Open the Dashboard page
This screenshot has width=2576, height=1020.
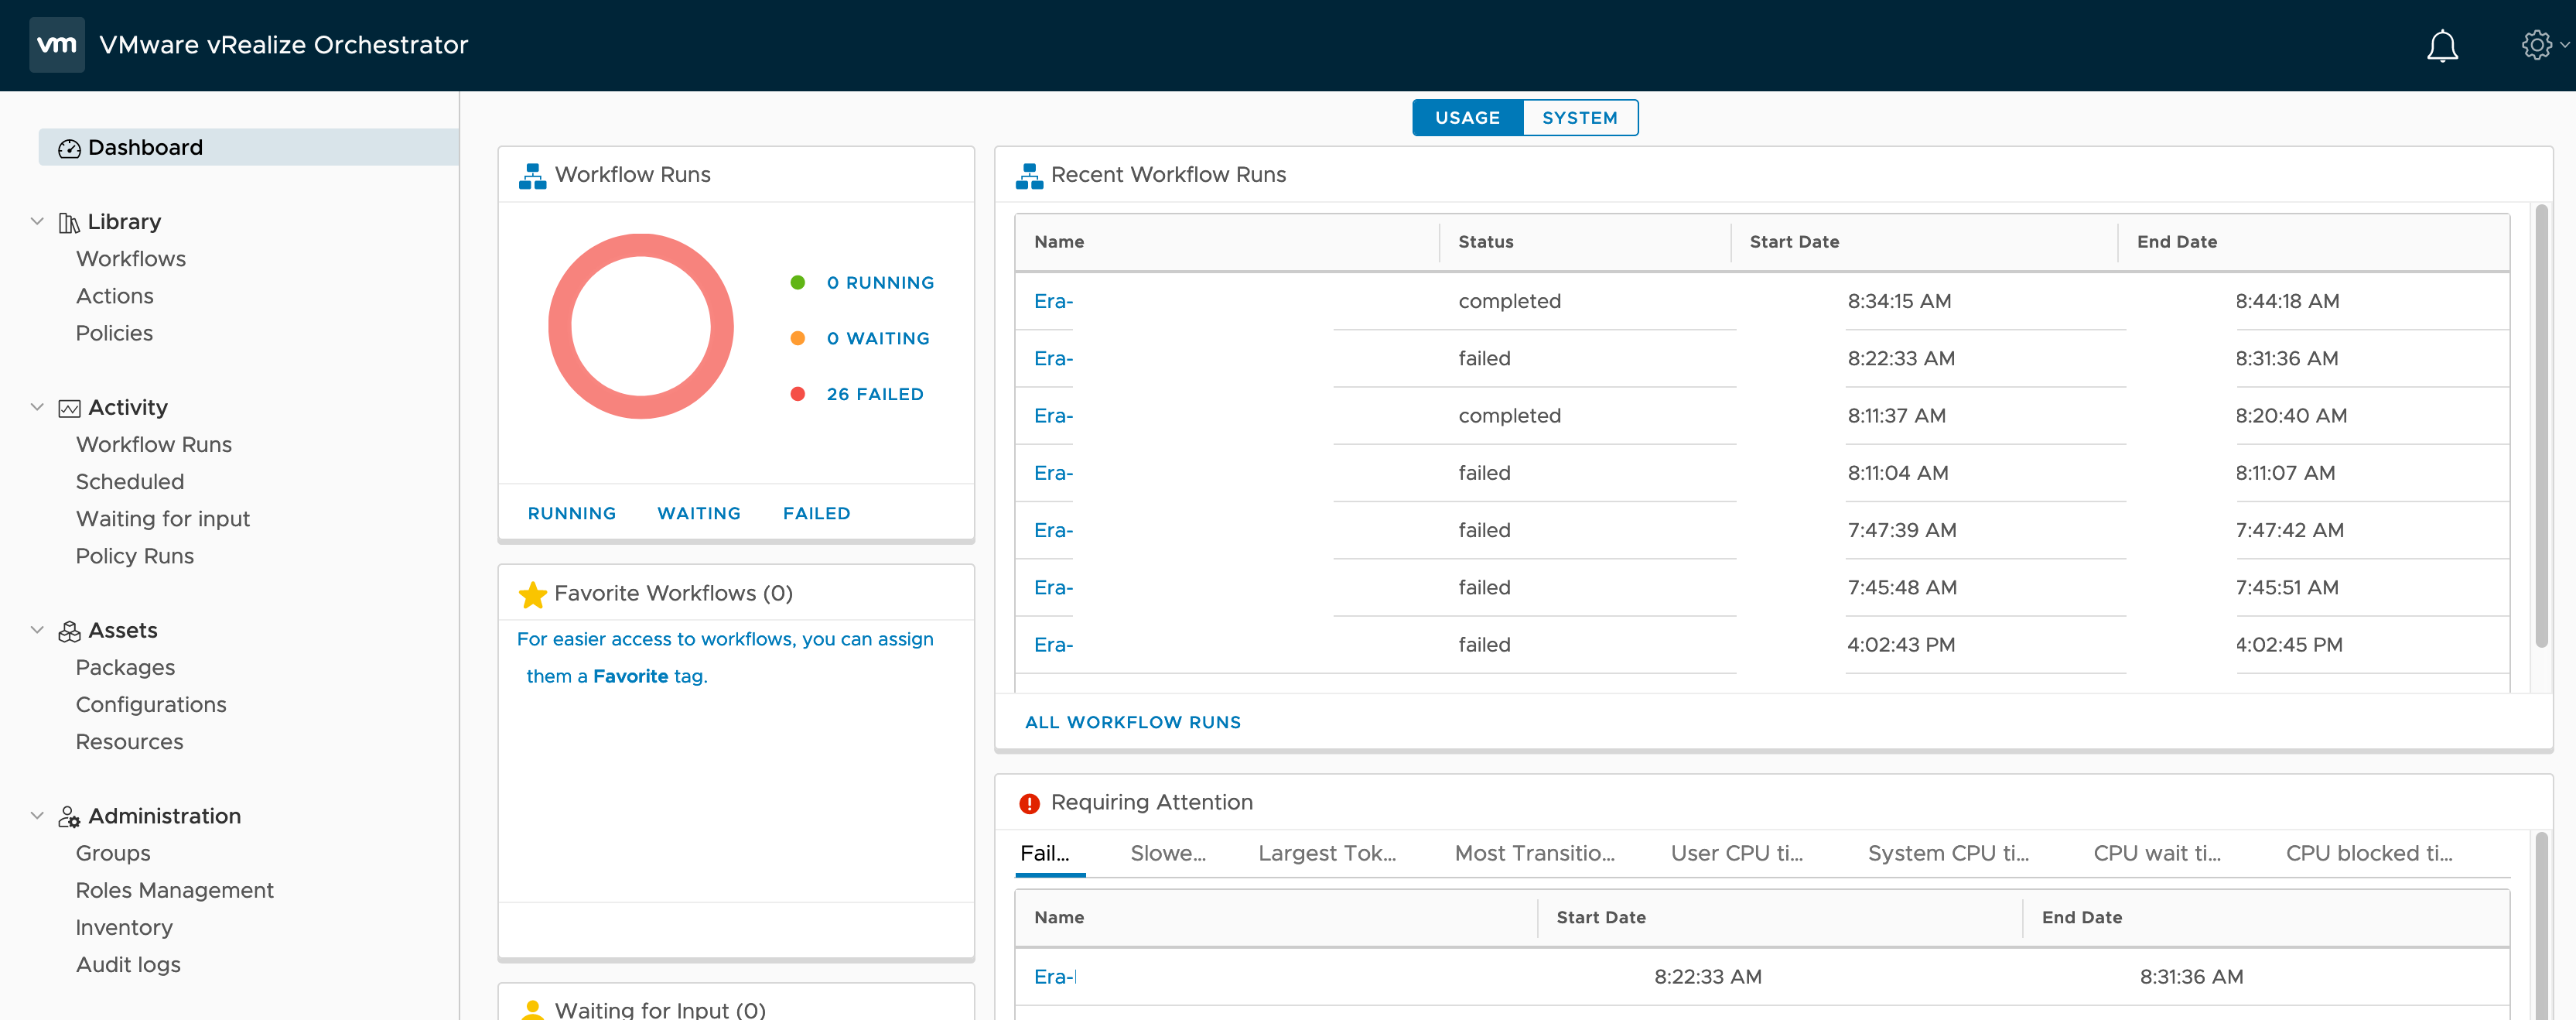tap(248, 148)
